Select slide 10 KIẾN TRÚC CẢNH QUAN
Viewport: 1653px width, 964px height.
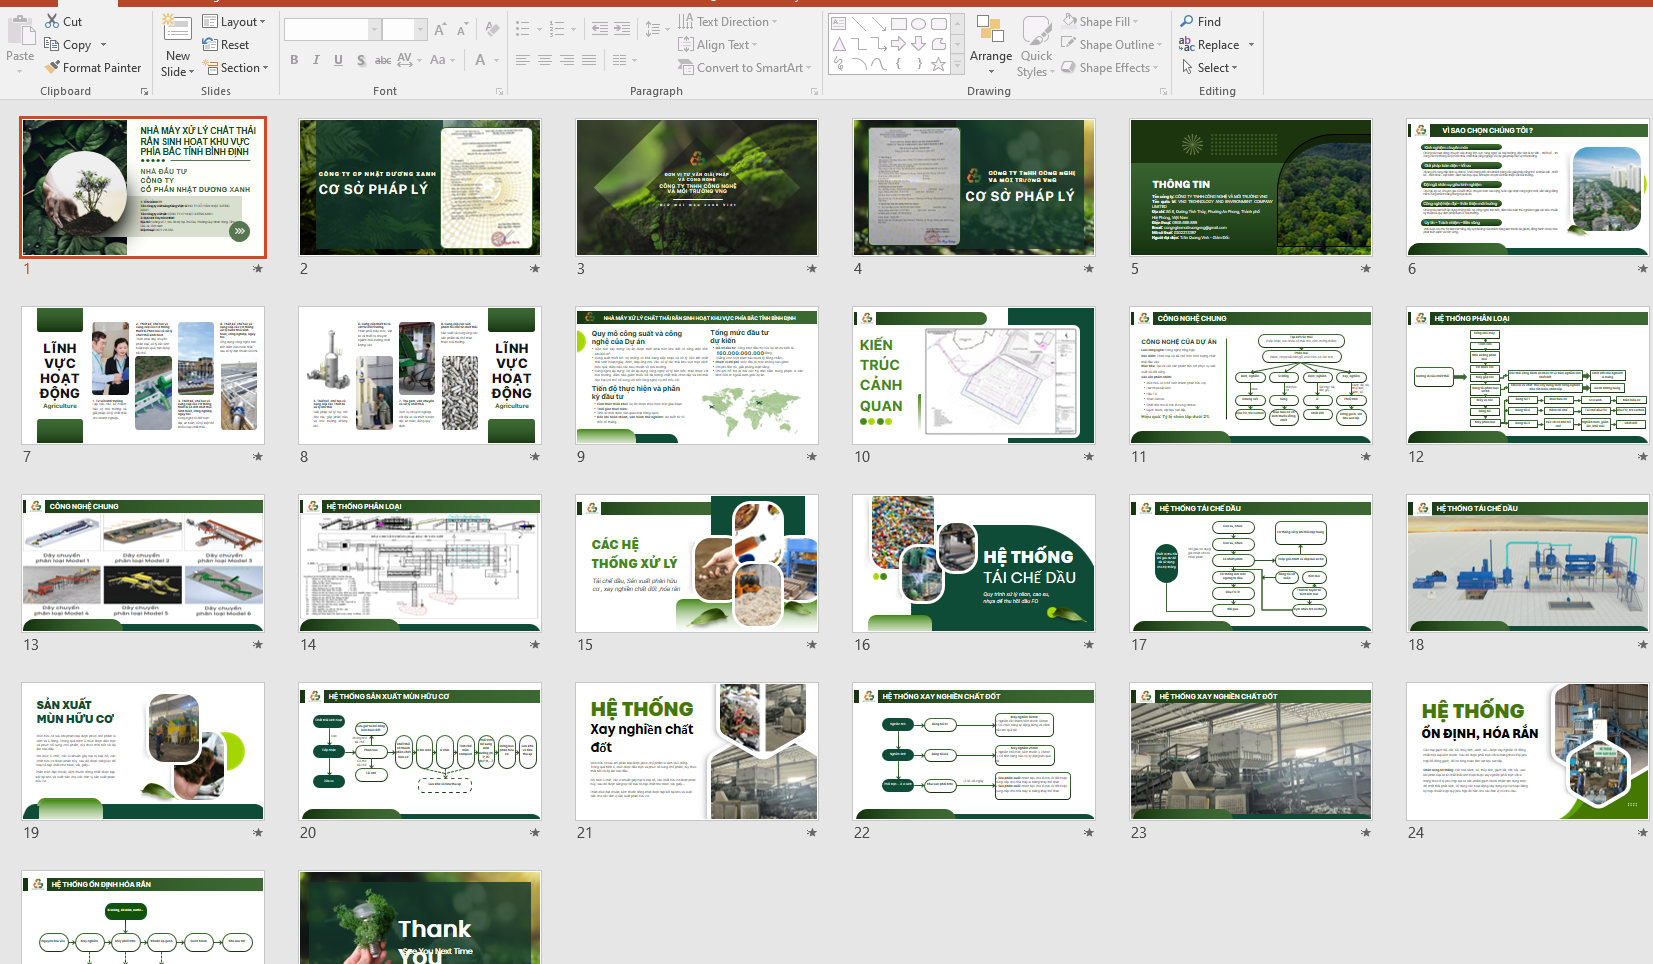[x=973, y=375]
